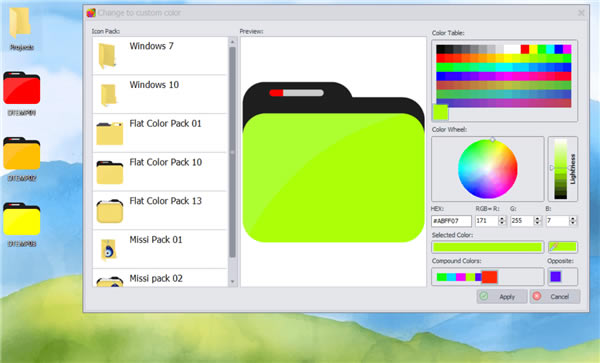Increase the B value with the up arrow

tap(573, 218)
